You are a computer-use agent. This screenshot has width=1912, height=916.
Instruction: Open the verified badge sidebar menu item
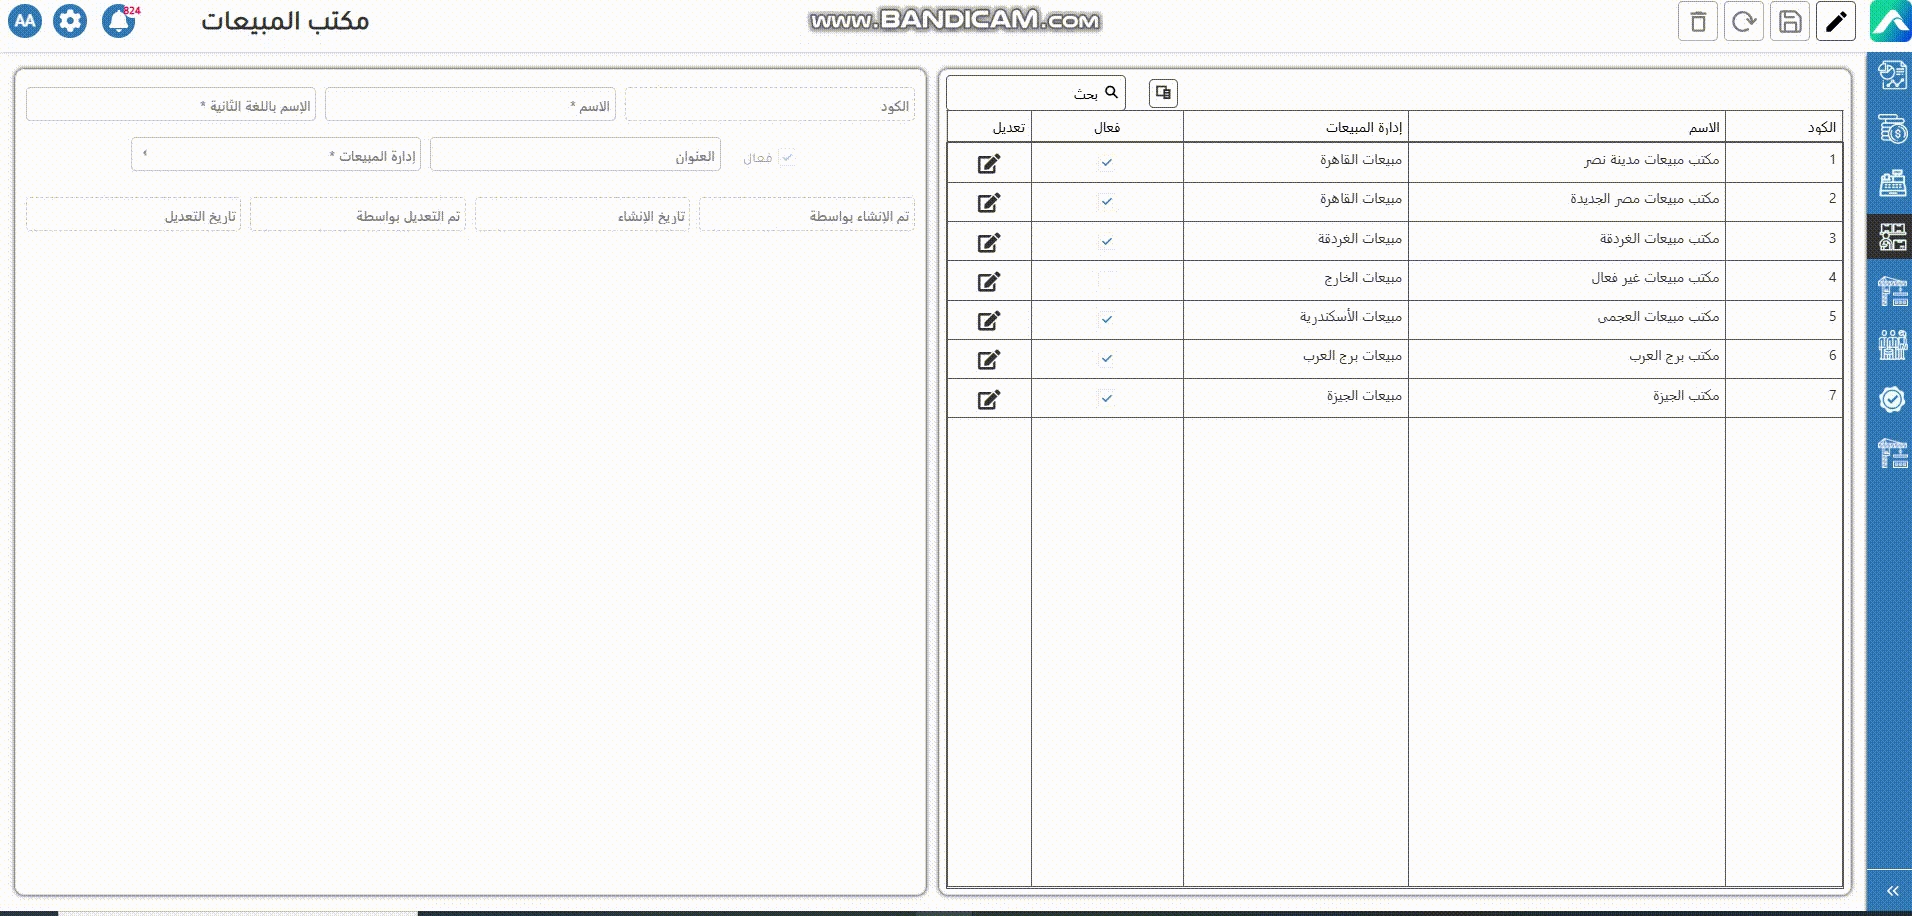click(x=1892, y=400)
